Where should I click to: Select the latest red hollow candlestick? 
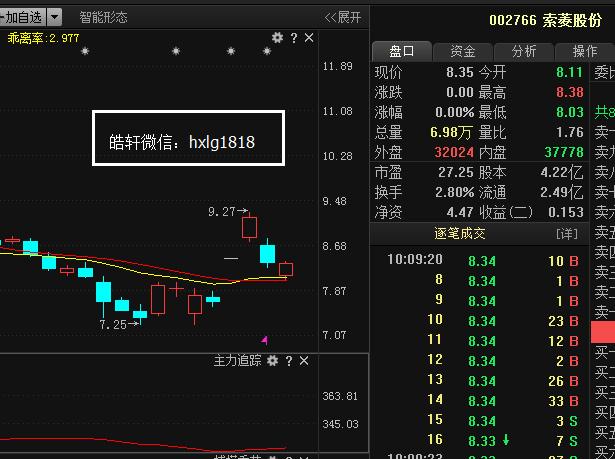tap(286, 270)
